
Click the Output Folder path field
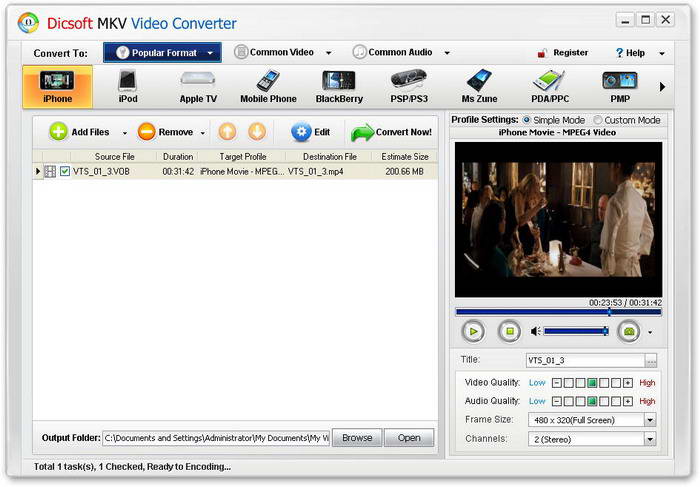tap(216, 438)
